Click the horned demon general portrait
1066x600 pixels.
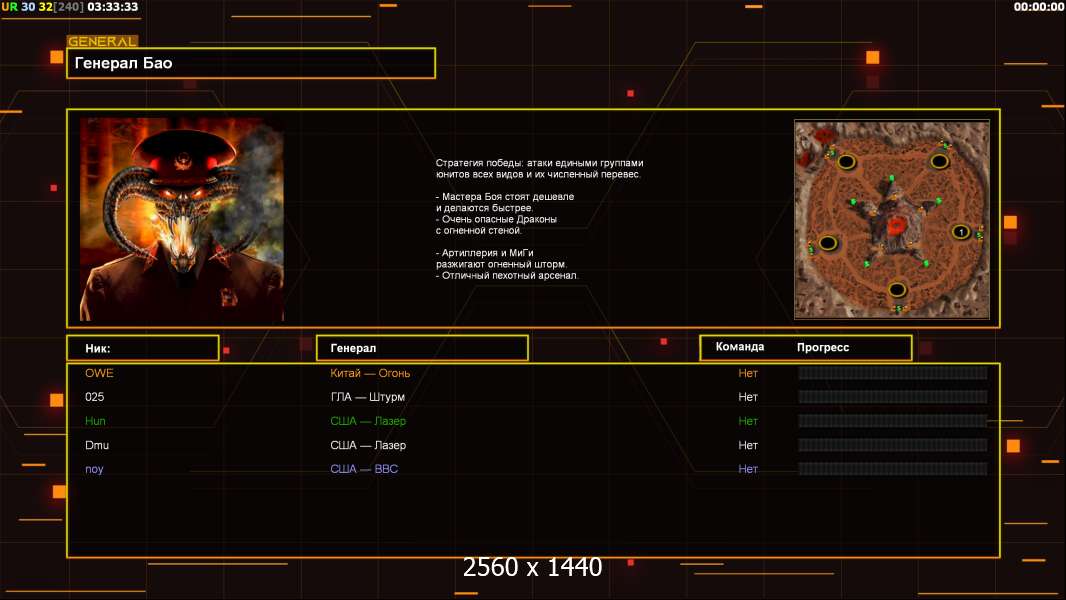[181, 220]
